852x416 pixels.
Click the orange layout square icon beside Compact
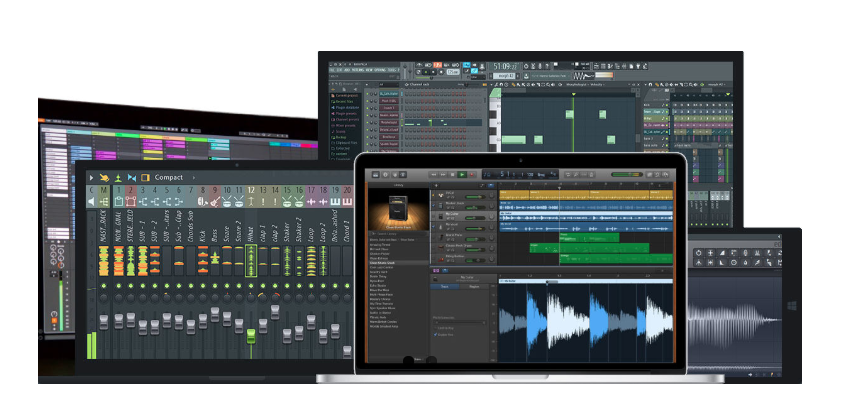[145, 178]
